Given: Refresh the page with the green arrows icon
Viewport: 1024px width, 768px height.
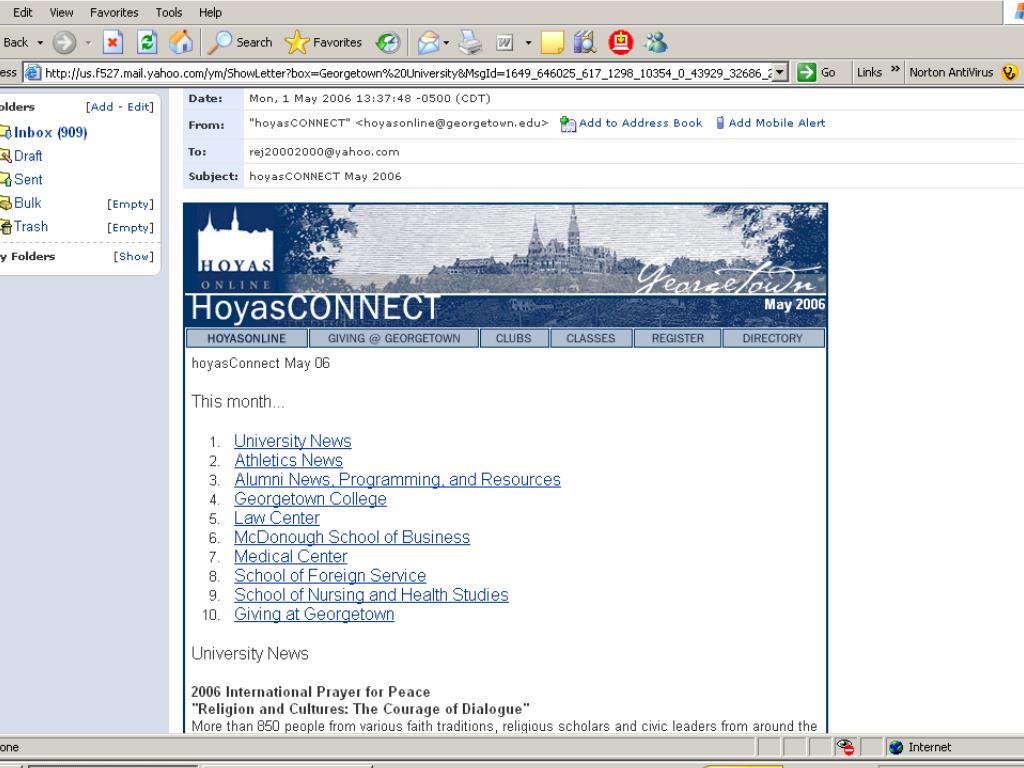Looking at the screenshot, I should coord(147,42).
